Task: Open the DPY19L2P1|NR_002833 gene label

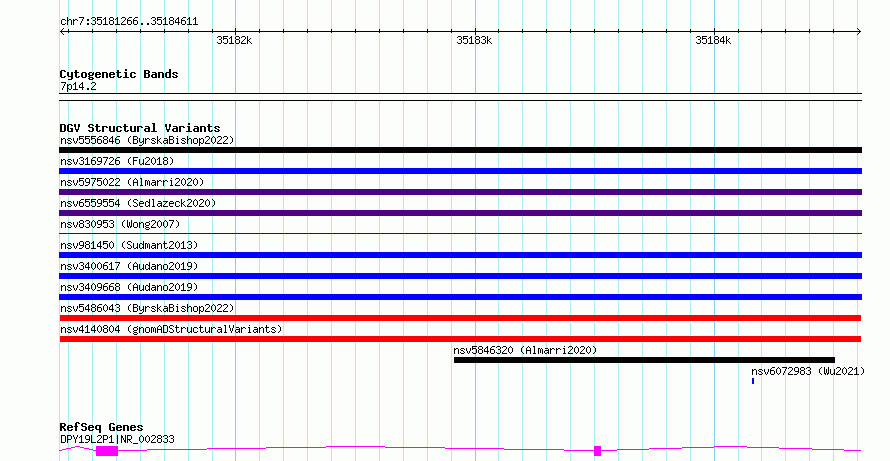Action: pyautogui.click(x=117, y=439)
